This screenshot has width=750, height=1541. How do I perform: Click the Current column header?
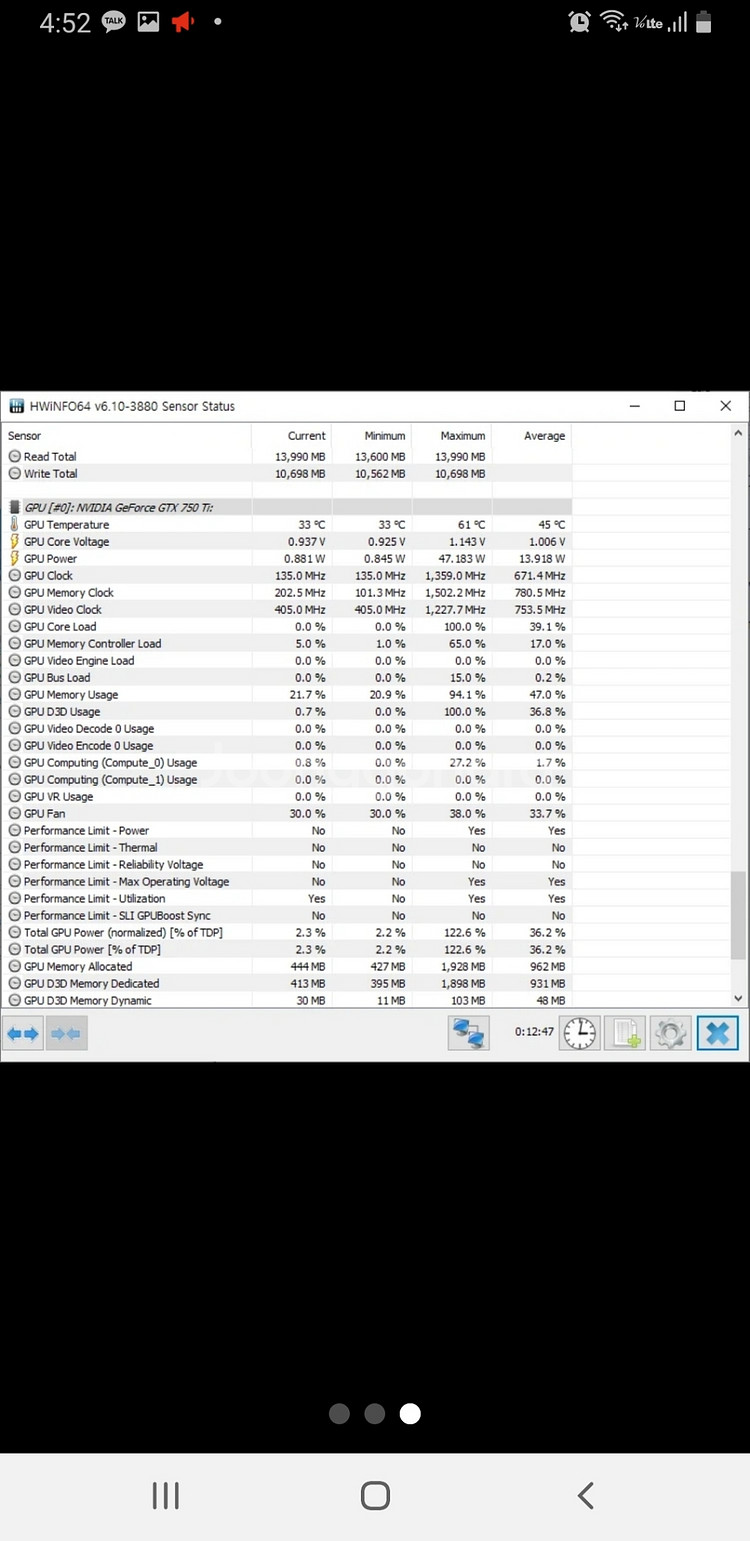[x=291, y=436]
